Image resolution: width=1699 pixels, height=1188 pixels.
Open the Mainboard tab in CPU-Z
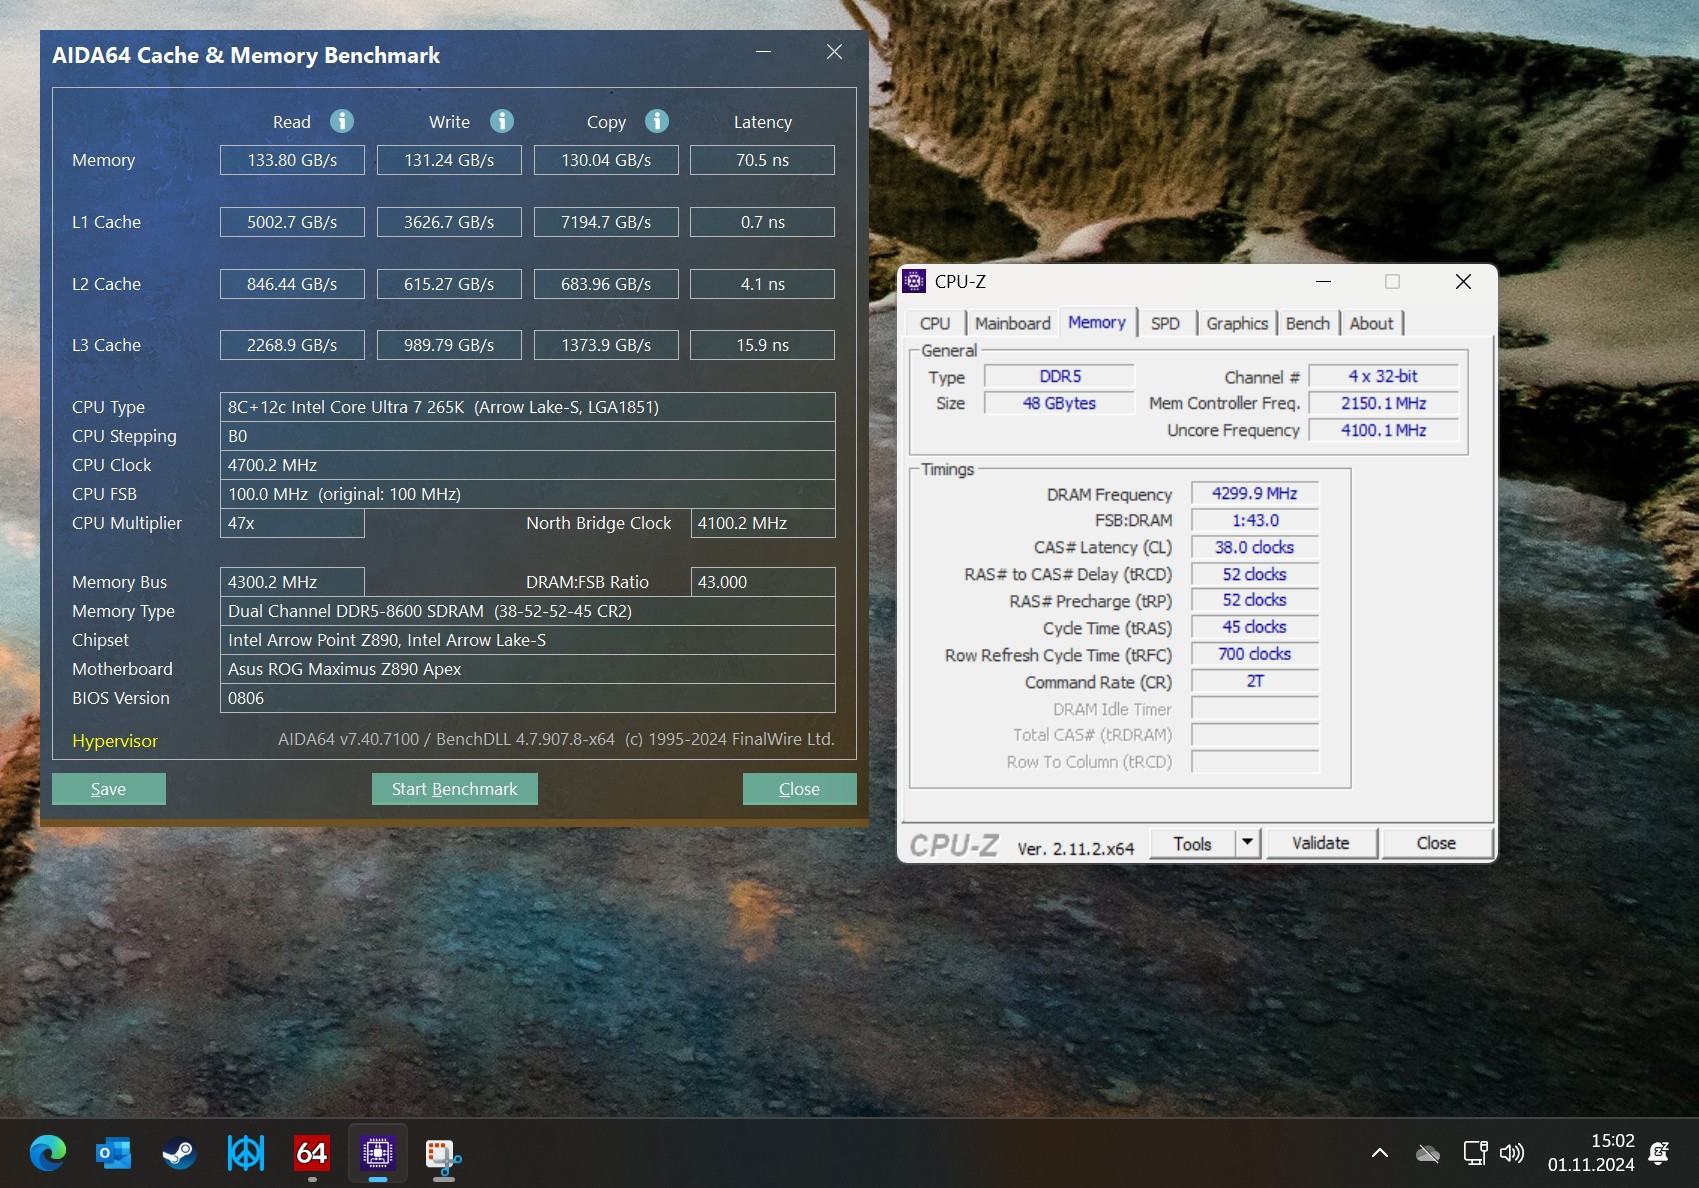pyautogui.click(x=1012, y=323)
